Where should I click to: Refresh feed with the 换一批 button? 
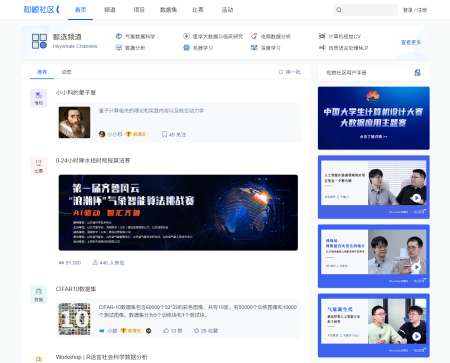(290, 72)
